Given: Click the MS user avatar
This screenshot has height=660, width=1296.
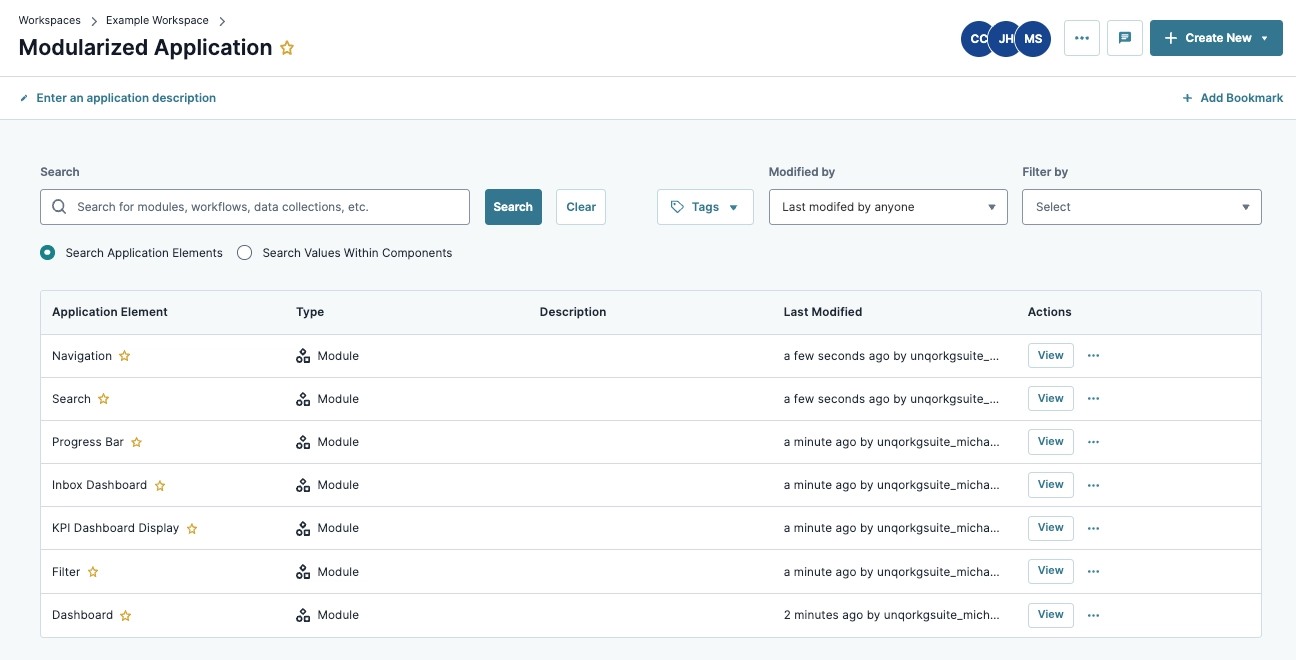Looking at the screenshot, I should click(x=1032, y=38).
